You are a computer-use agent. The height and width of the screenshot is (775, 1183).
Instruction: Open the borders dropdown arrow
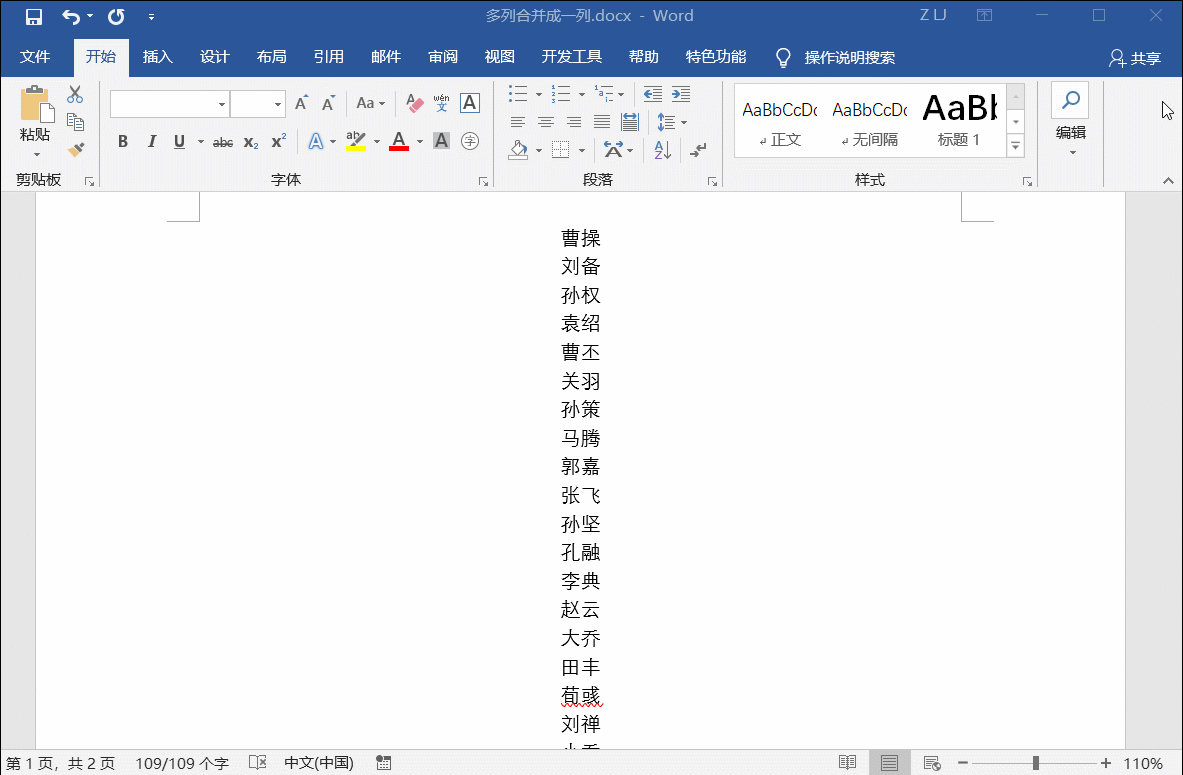click(582, 150)
